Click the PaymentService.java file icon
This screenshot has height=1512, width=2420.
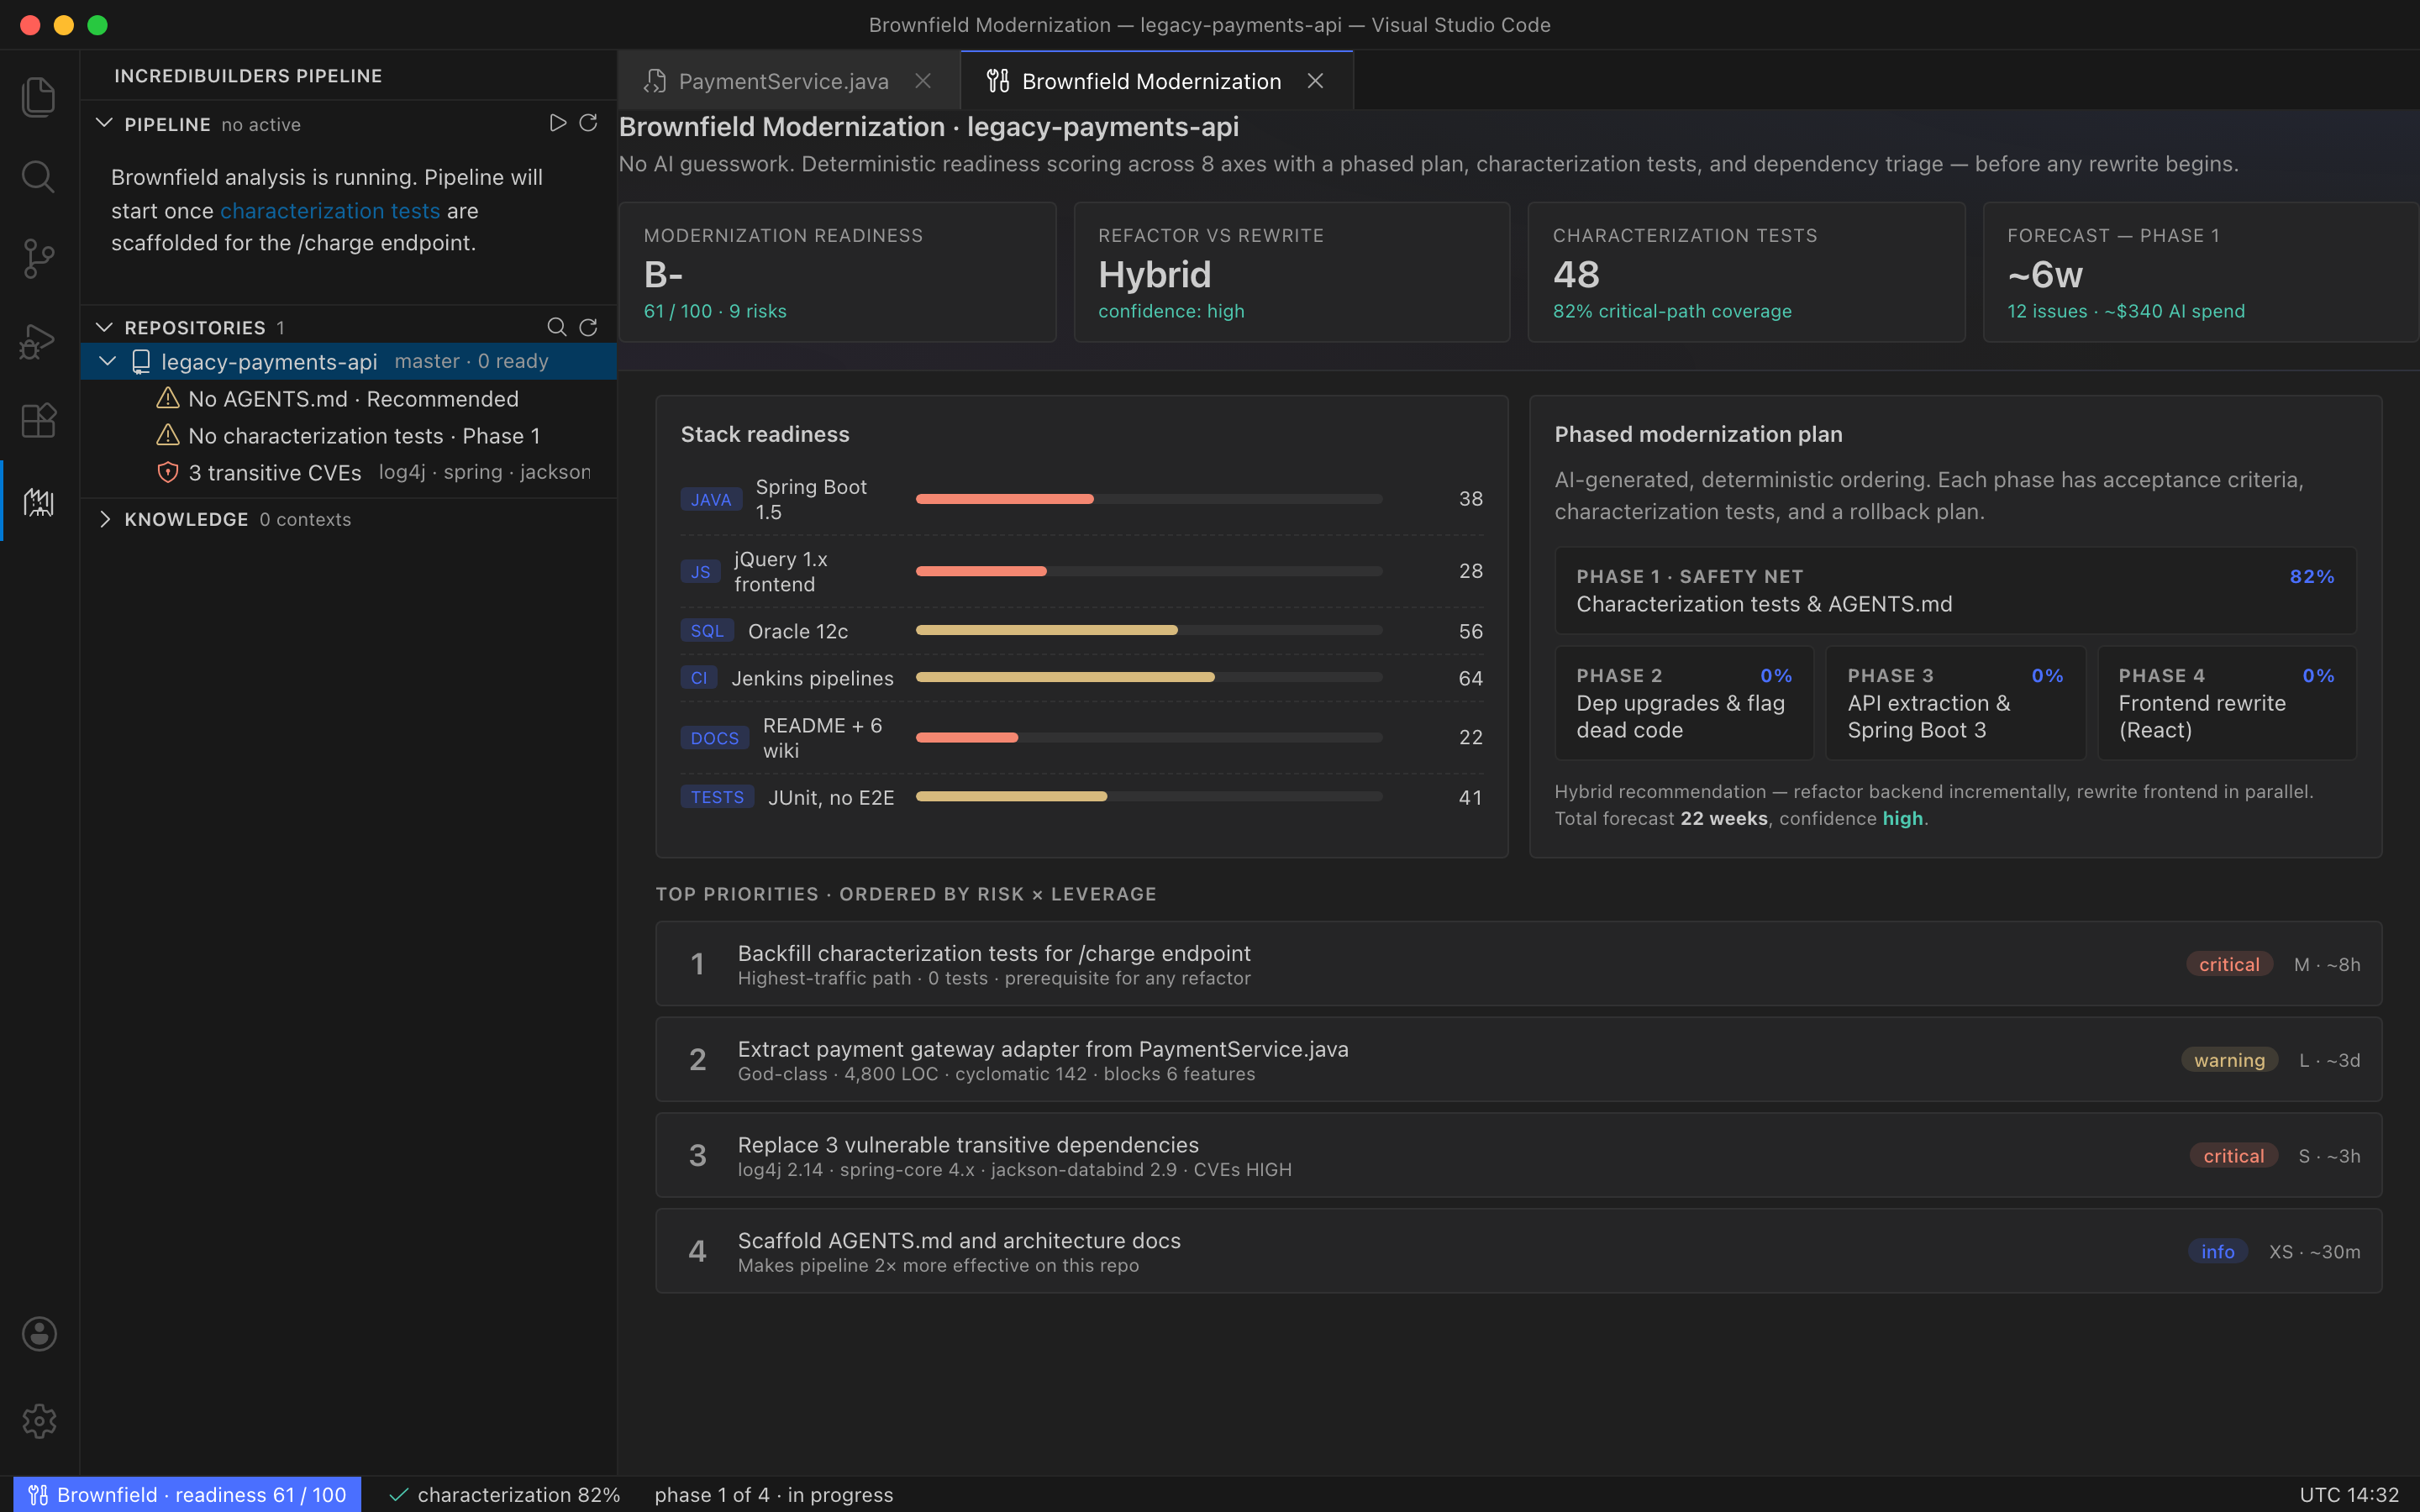pyautogui.click(x=655, y=81)
